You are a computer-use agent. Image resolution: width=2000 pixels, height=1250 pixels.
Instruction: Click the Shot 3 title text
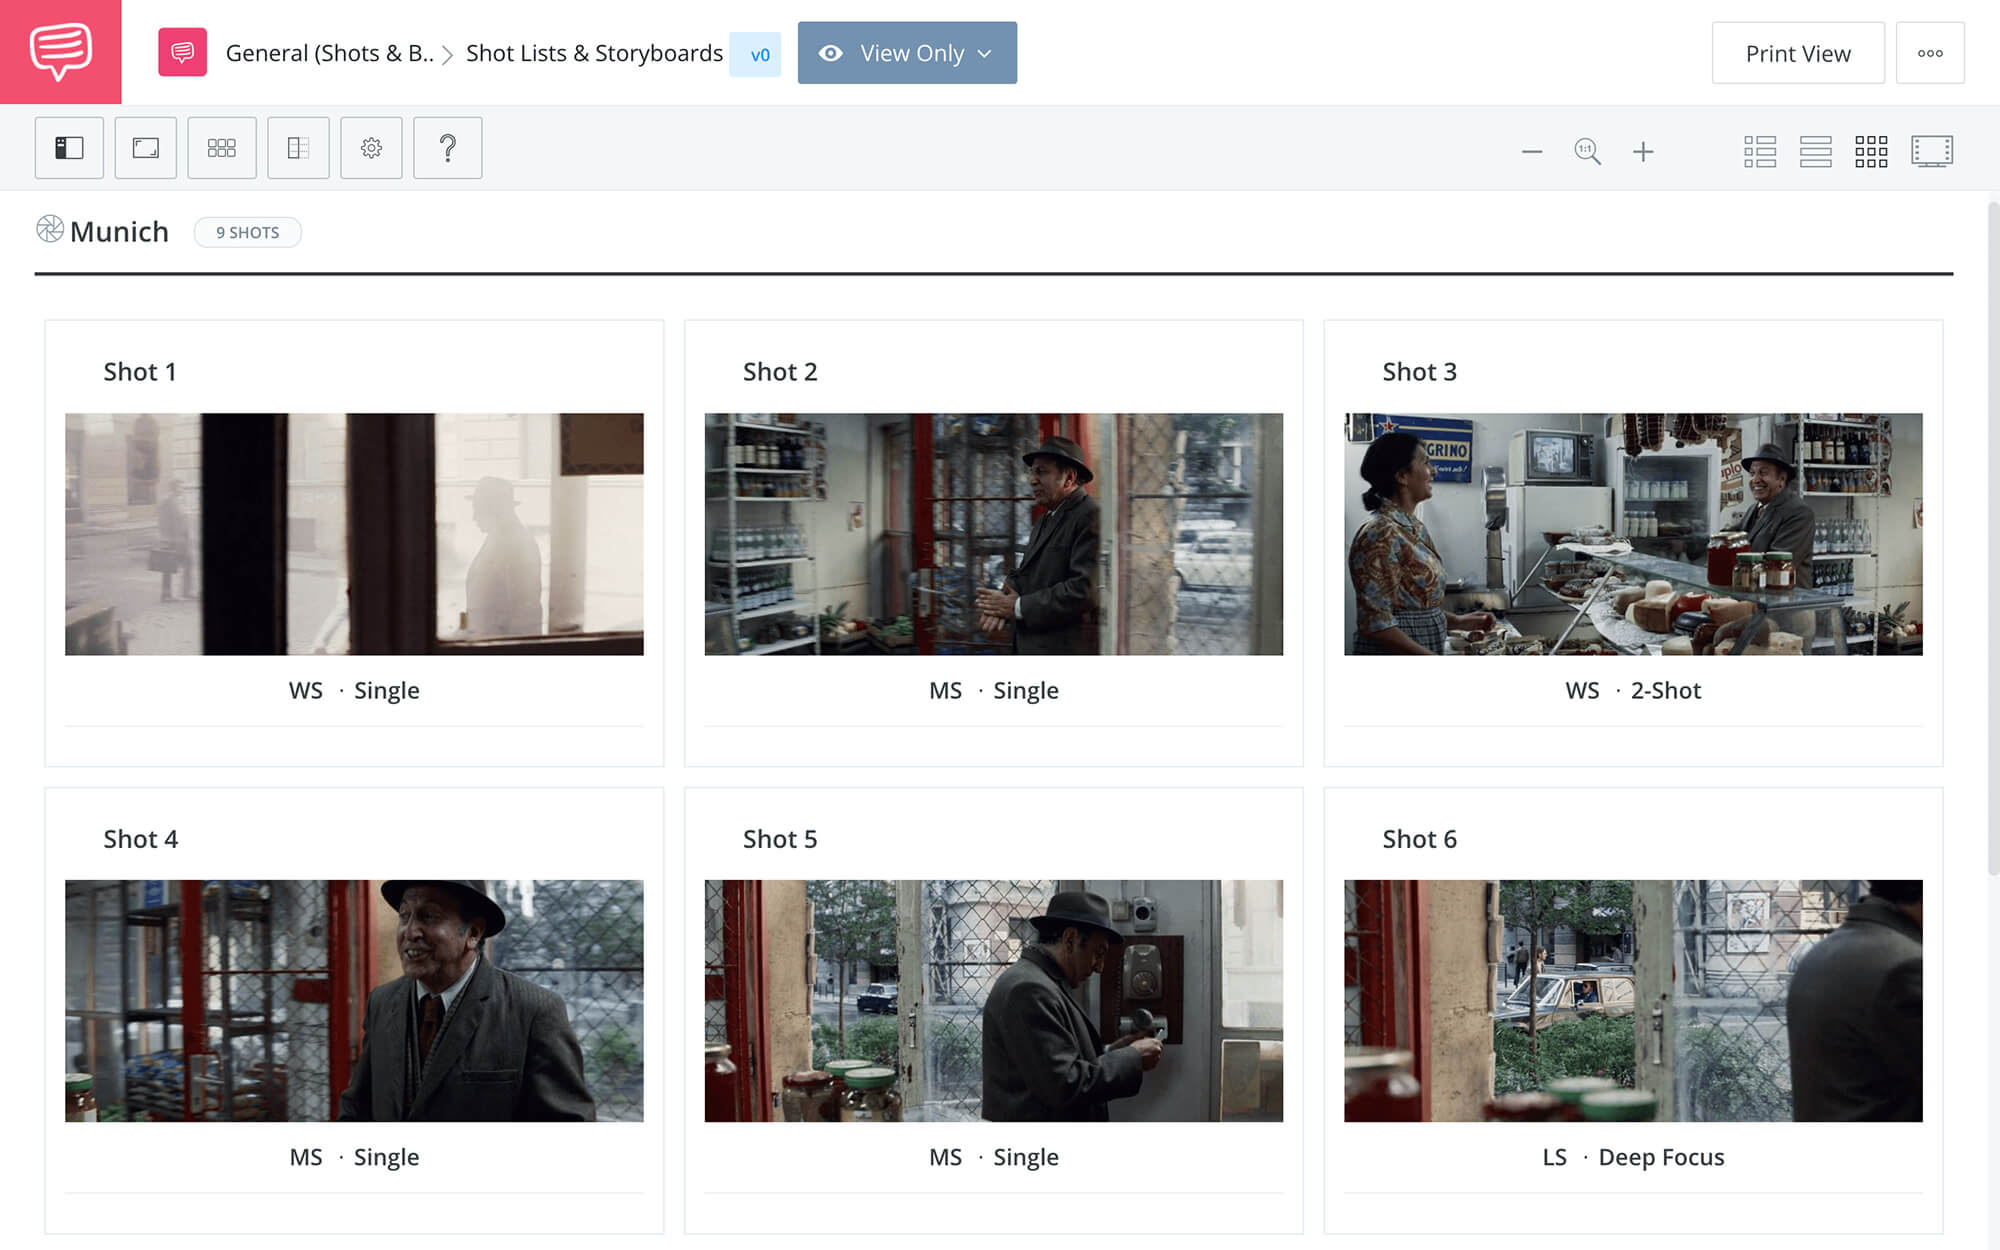[x=1419, y=372]
